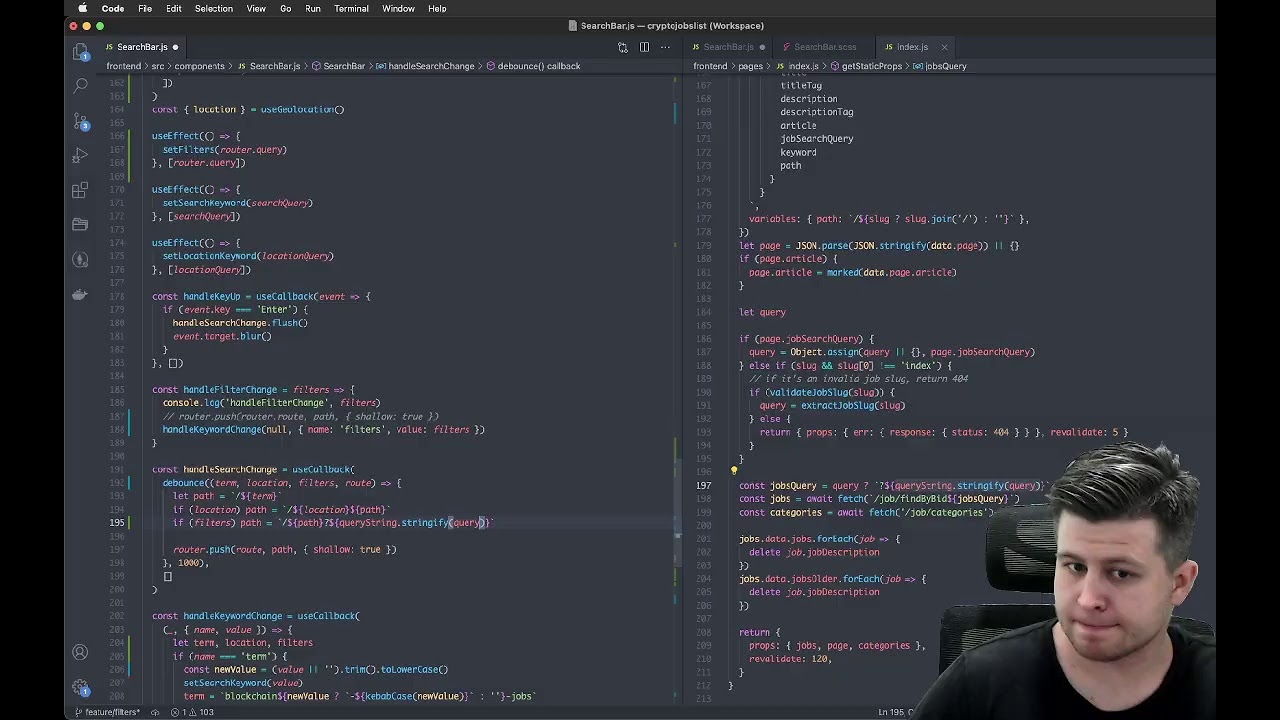1280x720 pixels.
Task: Open the Selection menu
Action: point(214,8)
